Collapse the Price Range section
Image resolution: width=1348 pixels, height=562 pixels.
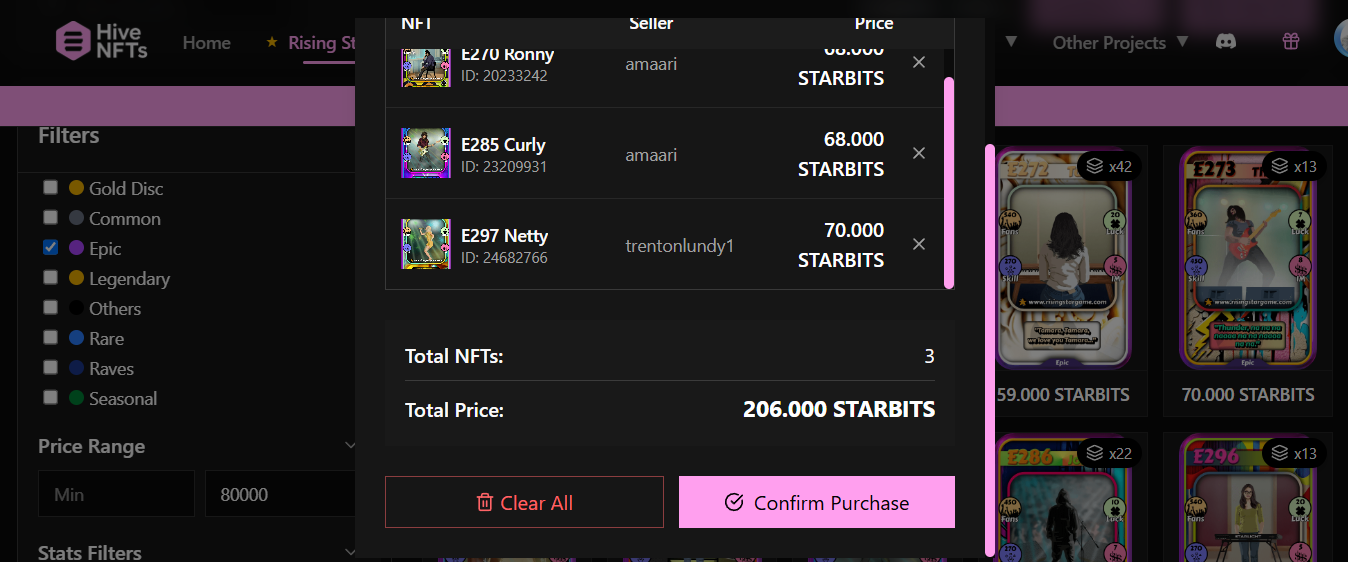[349, 446]
